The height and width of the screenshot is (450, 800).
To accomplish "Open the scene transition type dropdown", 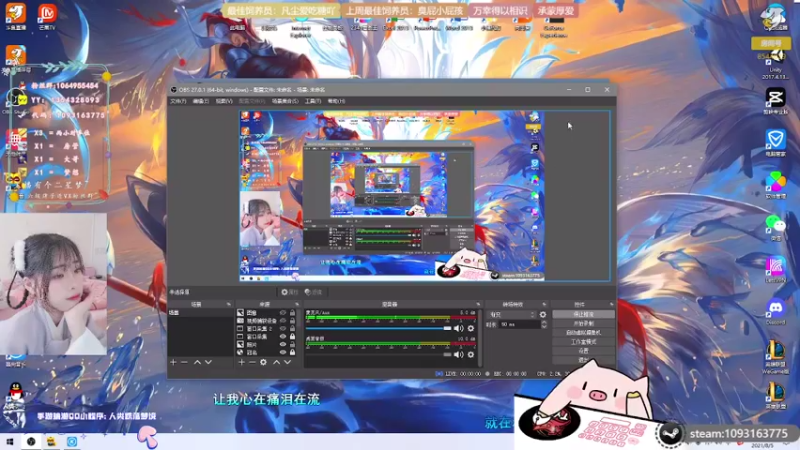I will 512,315.
